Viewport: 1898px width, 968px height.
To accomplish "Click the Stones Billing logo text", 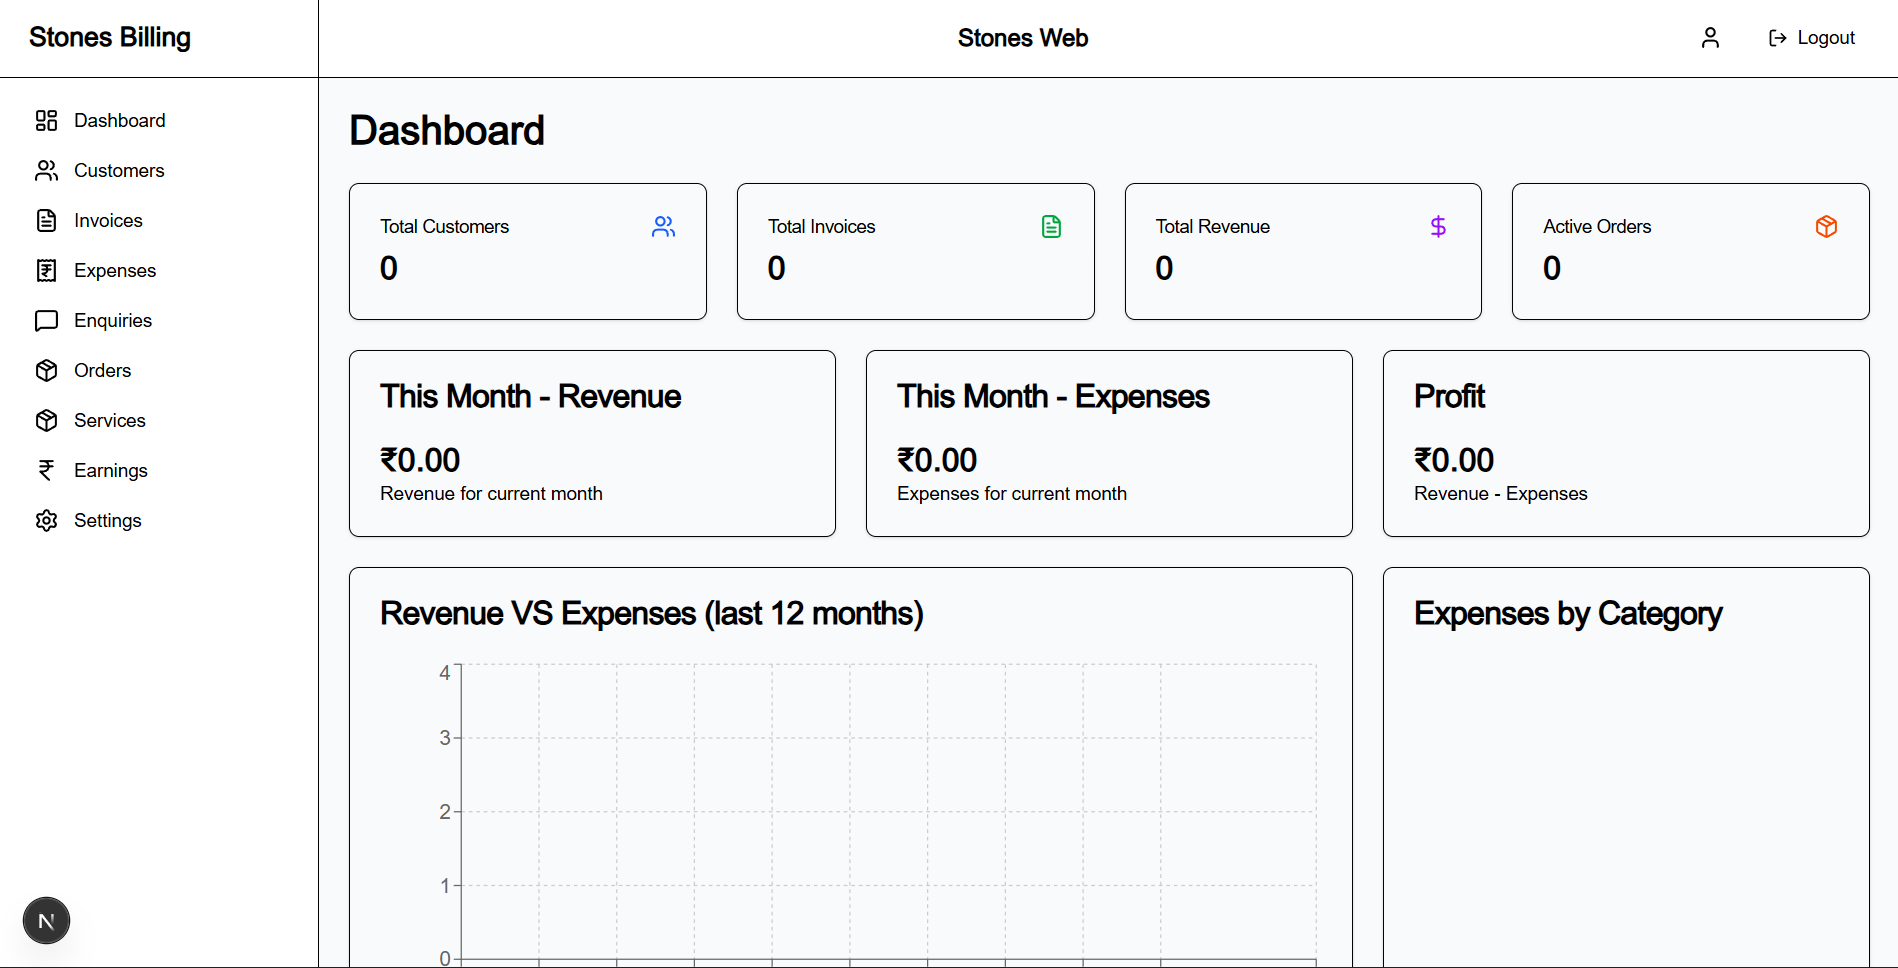I will [x=110, y=37].
